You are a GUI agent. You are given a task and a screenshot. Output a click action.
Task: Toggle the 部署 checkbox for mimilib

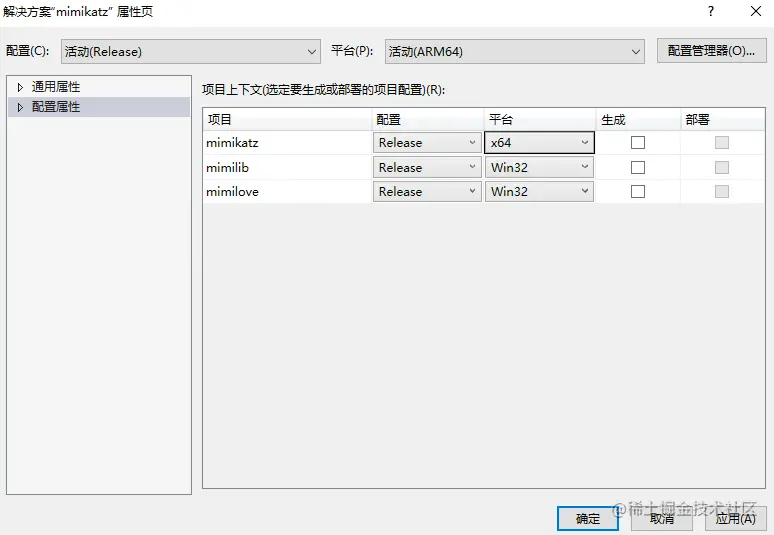click(x=722, y=167)
